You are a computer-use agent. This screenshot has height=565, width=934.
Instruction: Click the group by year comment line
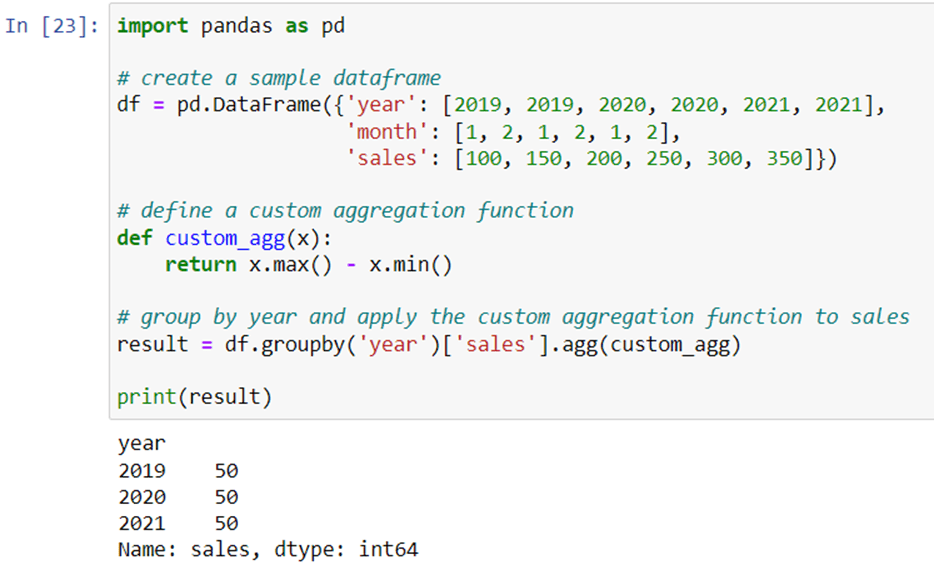coord(513,318)
